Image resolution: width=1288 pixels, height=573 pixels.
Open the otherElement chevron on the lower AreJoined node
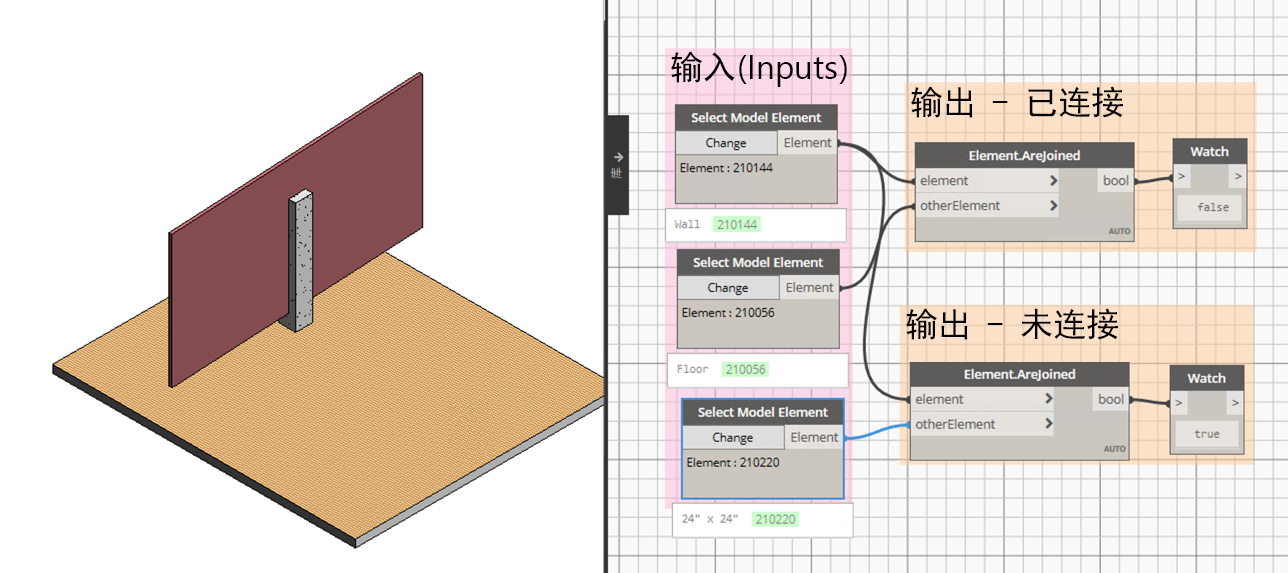coord(1049,424)
